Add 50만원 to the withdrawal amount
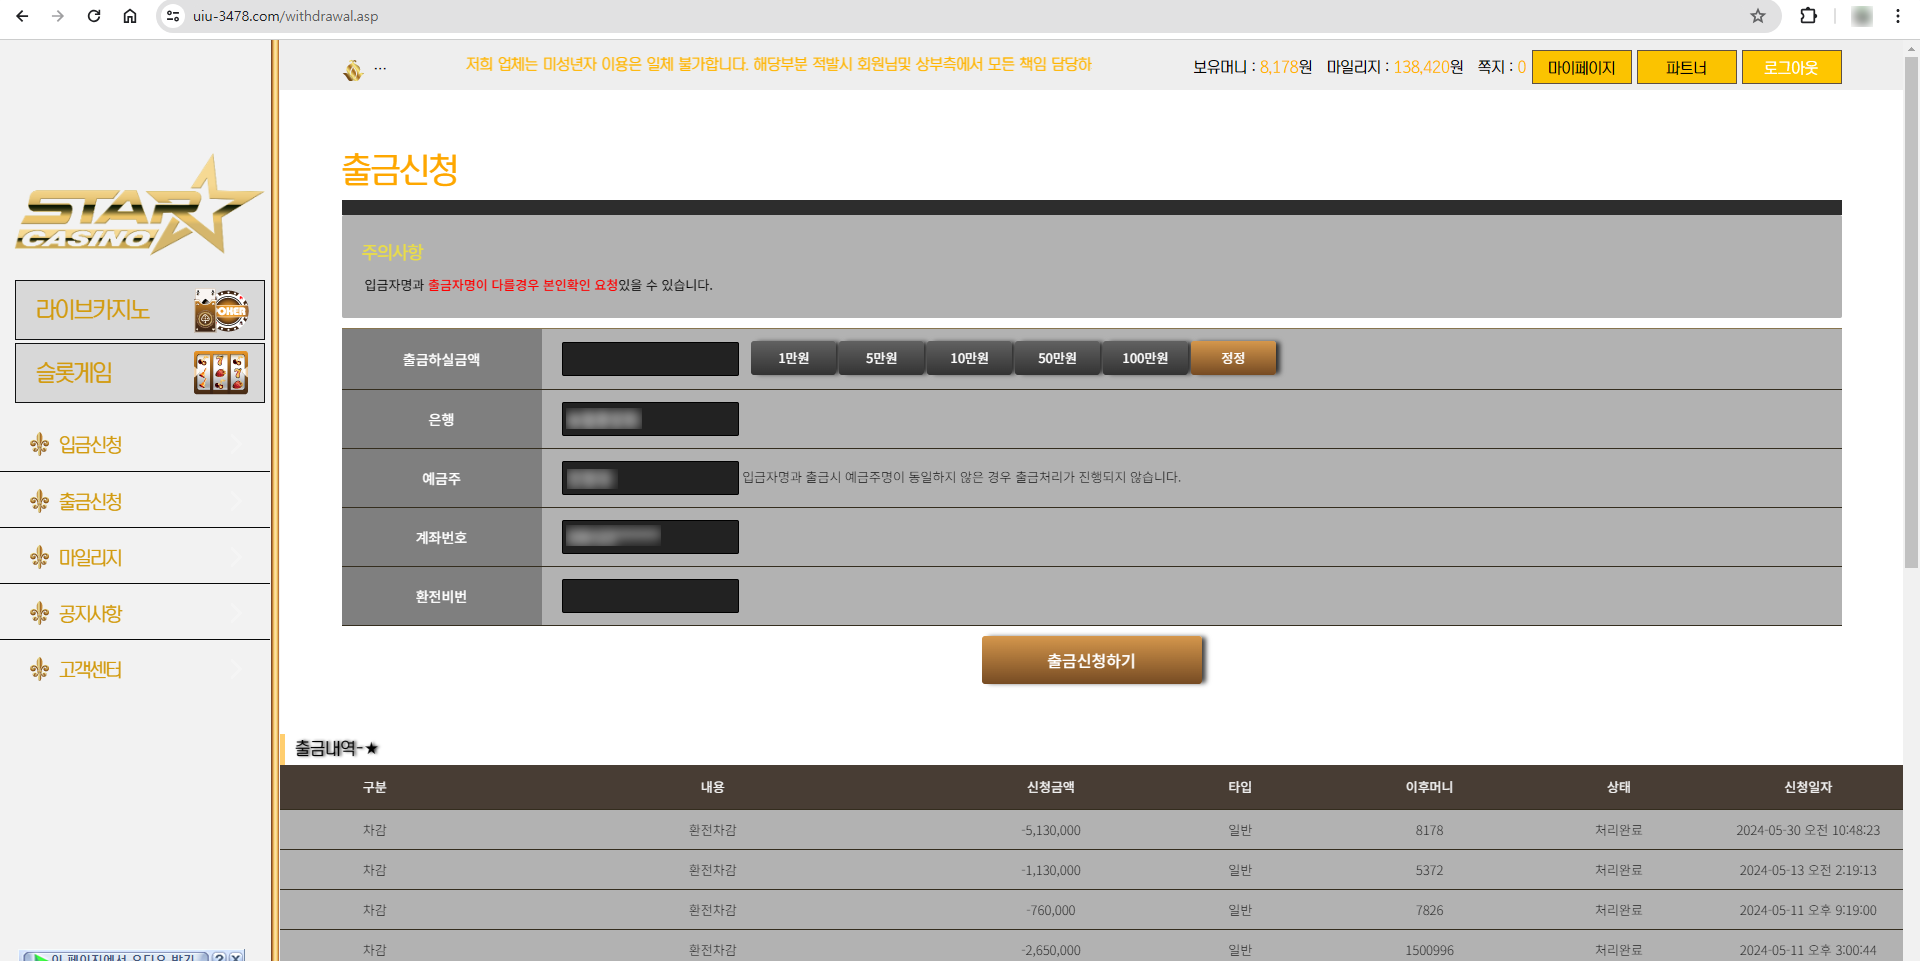 point(1058,358)
